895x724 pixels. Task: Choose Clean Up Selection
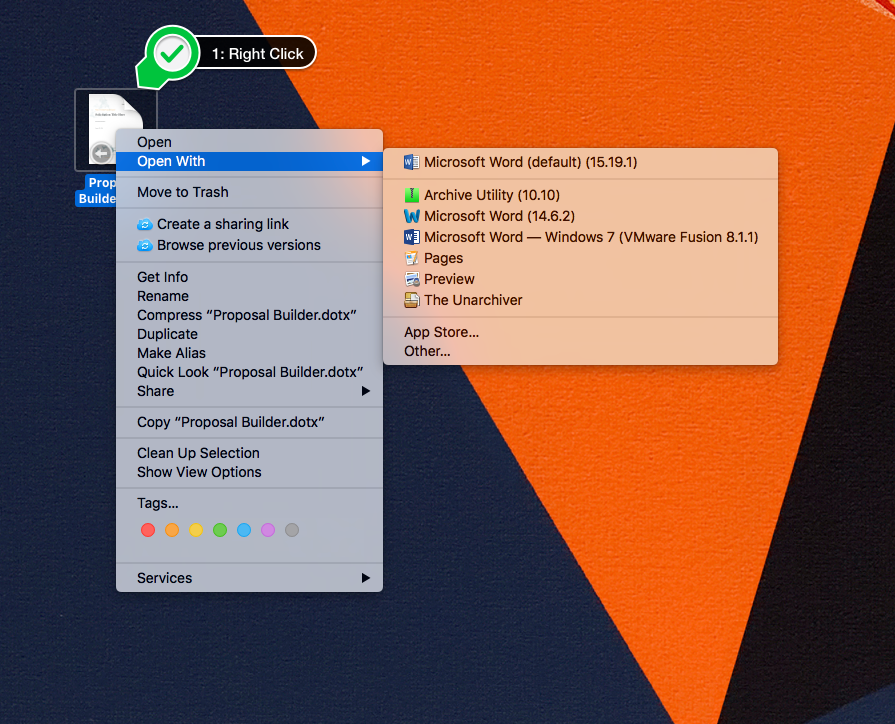tap(249, 453)
